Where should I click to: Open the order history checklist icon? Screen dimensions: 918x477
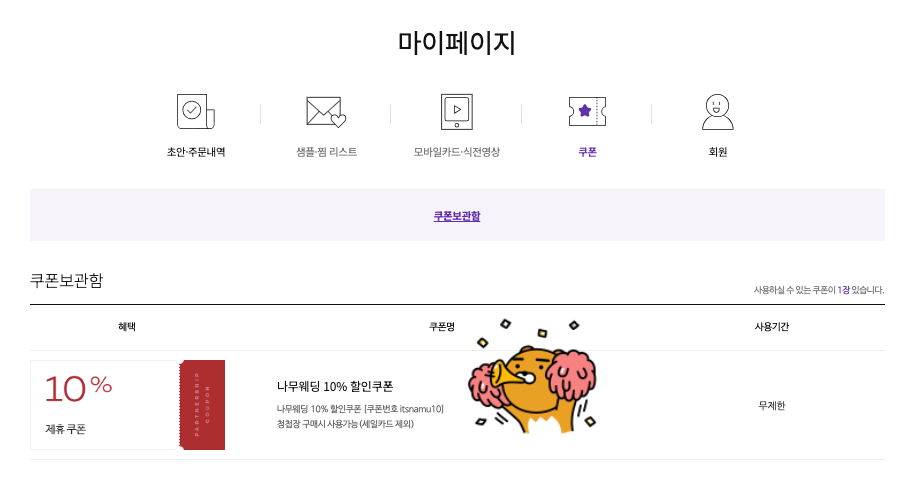click(196, 111)
